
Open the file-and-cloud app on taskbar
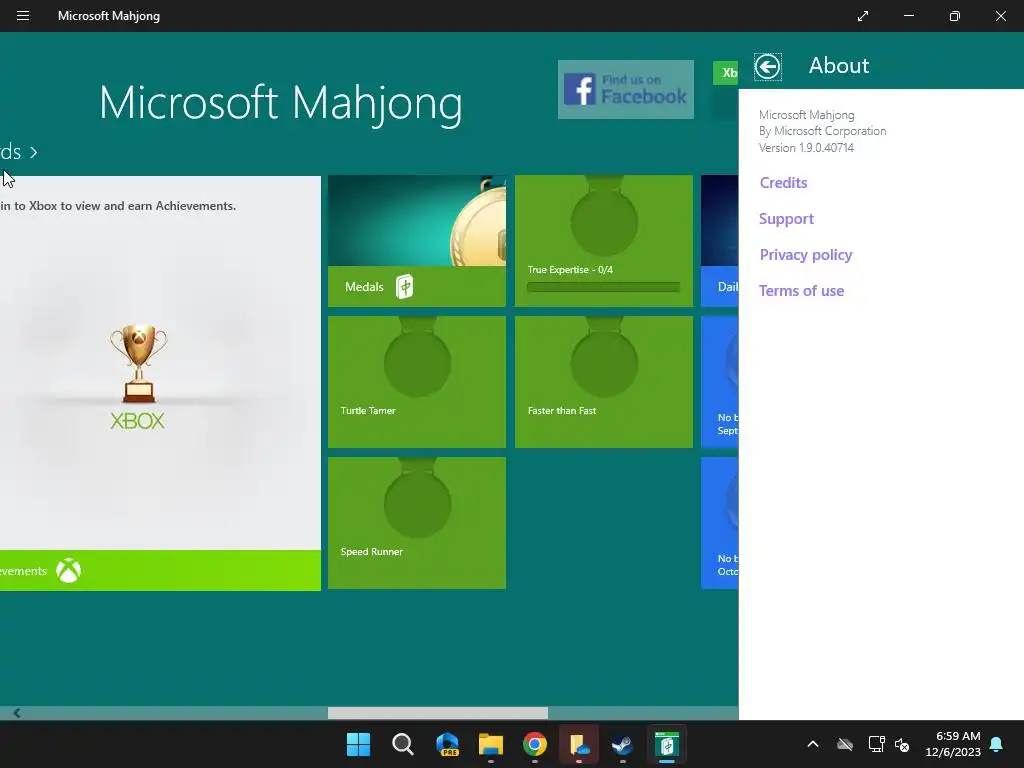(x=579, y=744)
